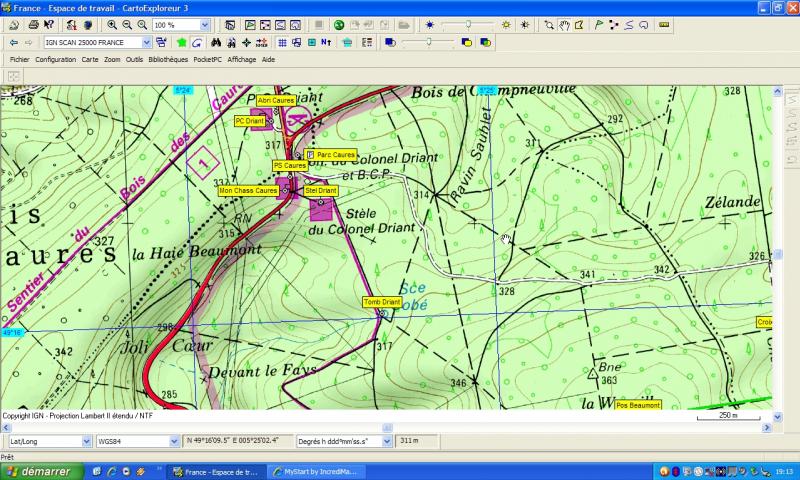Click the Tomb Driant waypoint label
The image size is (800, 480).
pos(382,302)
